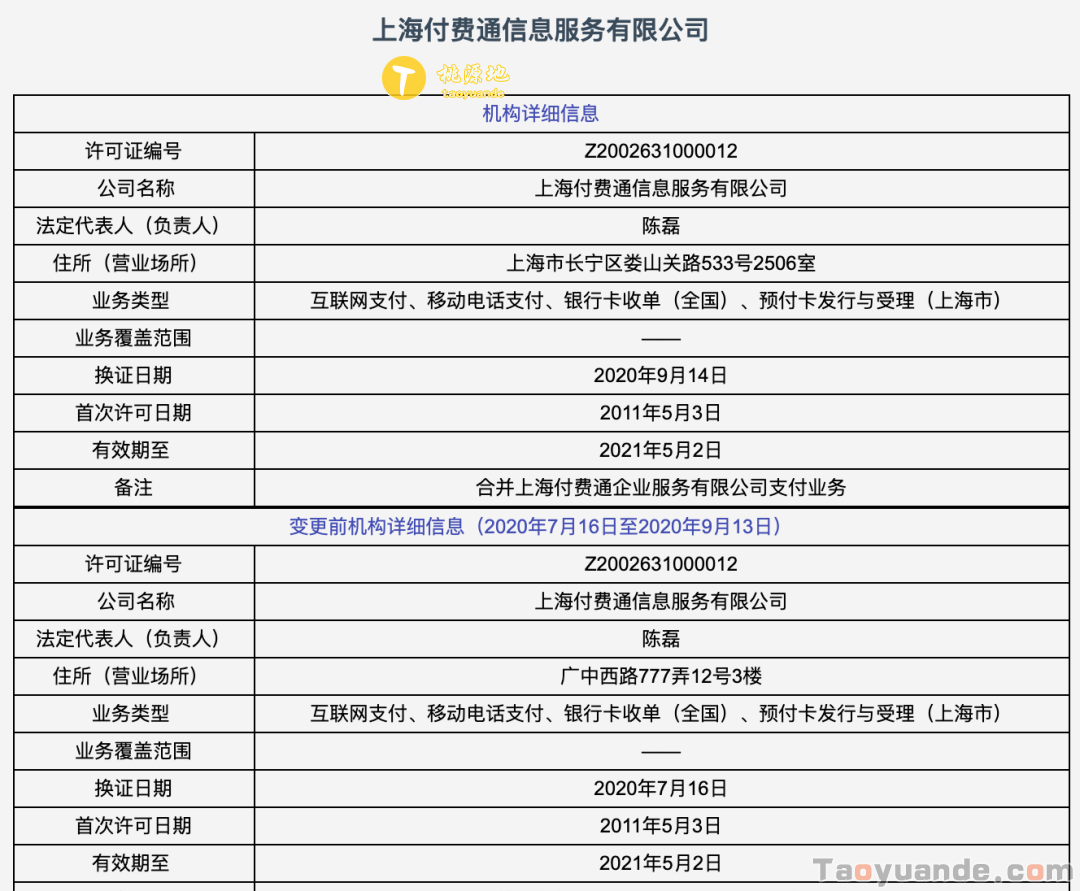The width and height of the screenshot is (1080, 891).
Task: Select the date 2020年9月14日
Action: point(661,376)
